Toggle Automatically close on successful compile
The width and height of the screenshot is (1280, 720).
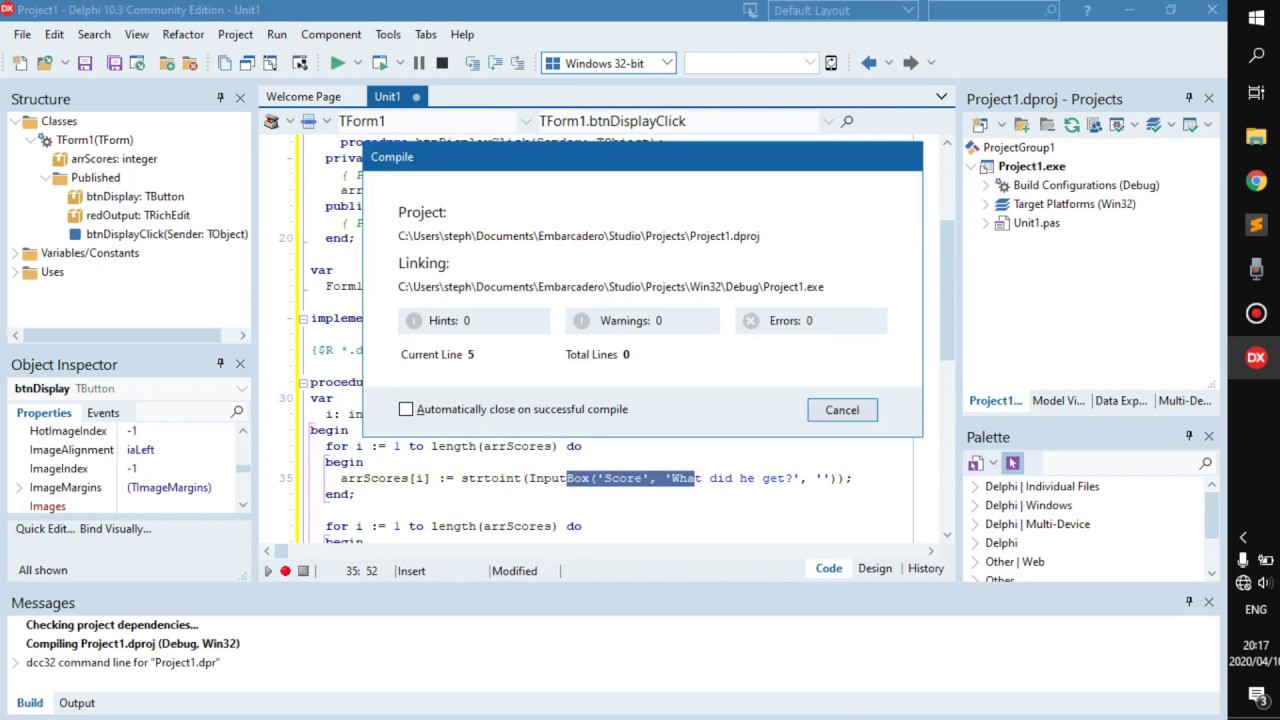coord(406,409)
